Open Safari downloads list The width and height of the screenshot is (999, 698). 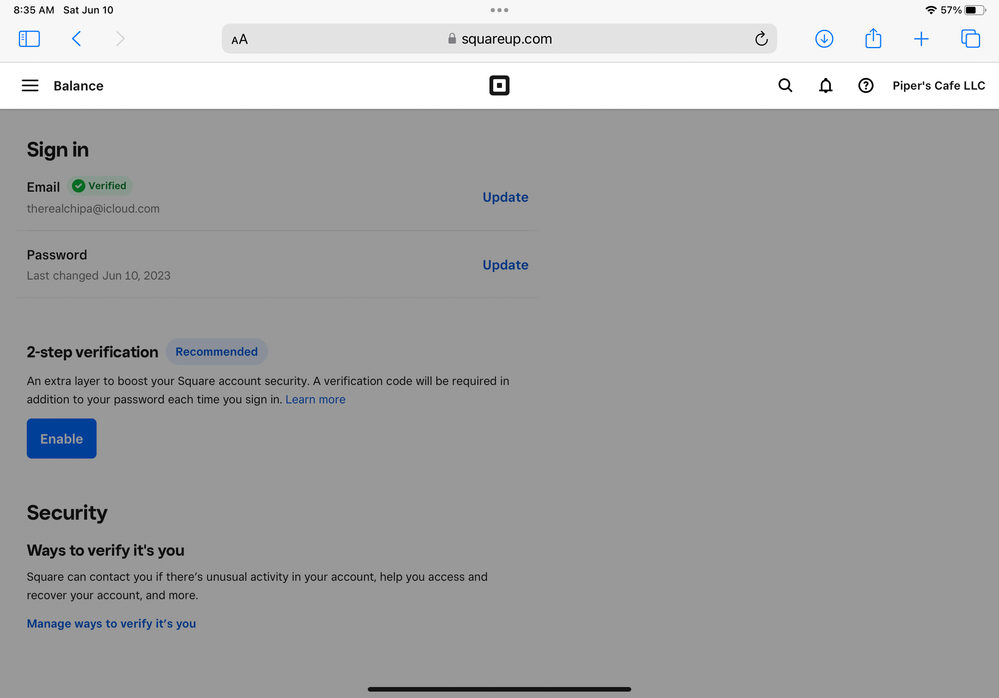tap(824, 39)
